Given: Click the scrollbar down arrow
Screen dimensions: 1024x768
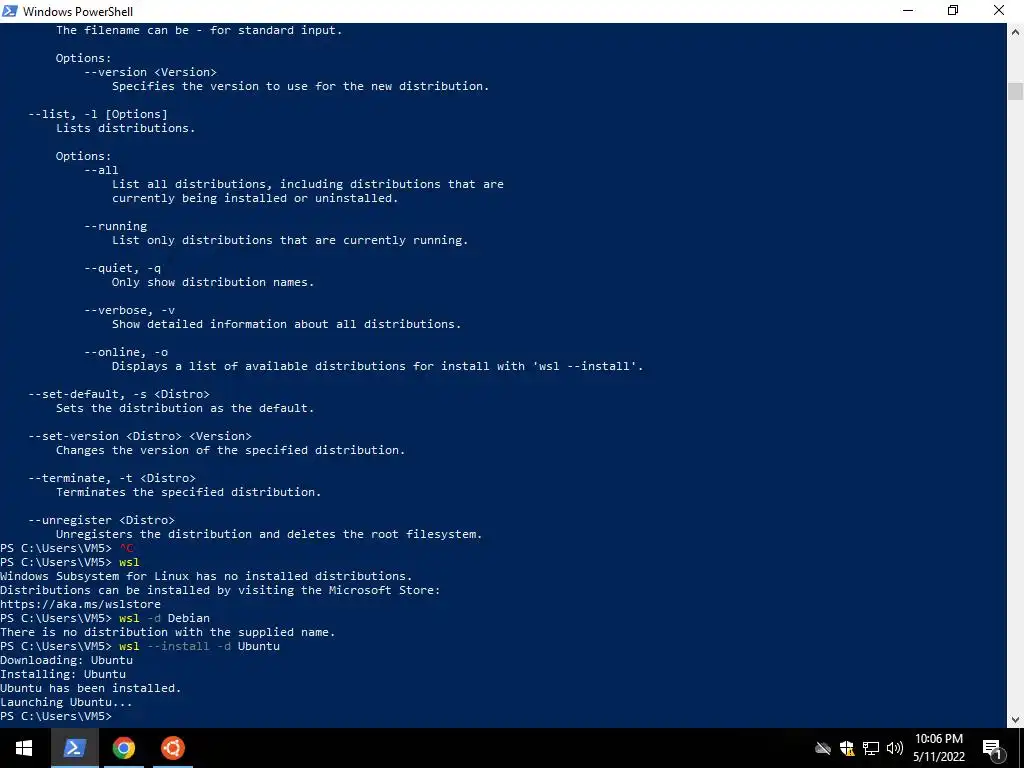Looking at the screenshot, I should 1016,720.
